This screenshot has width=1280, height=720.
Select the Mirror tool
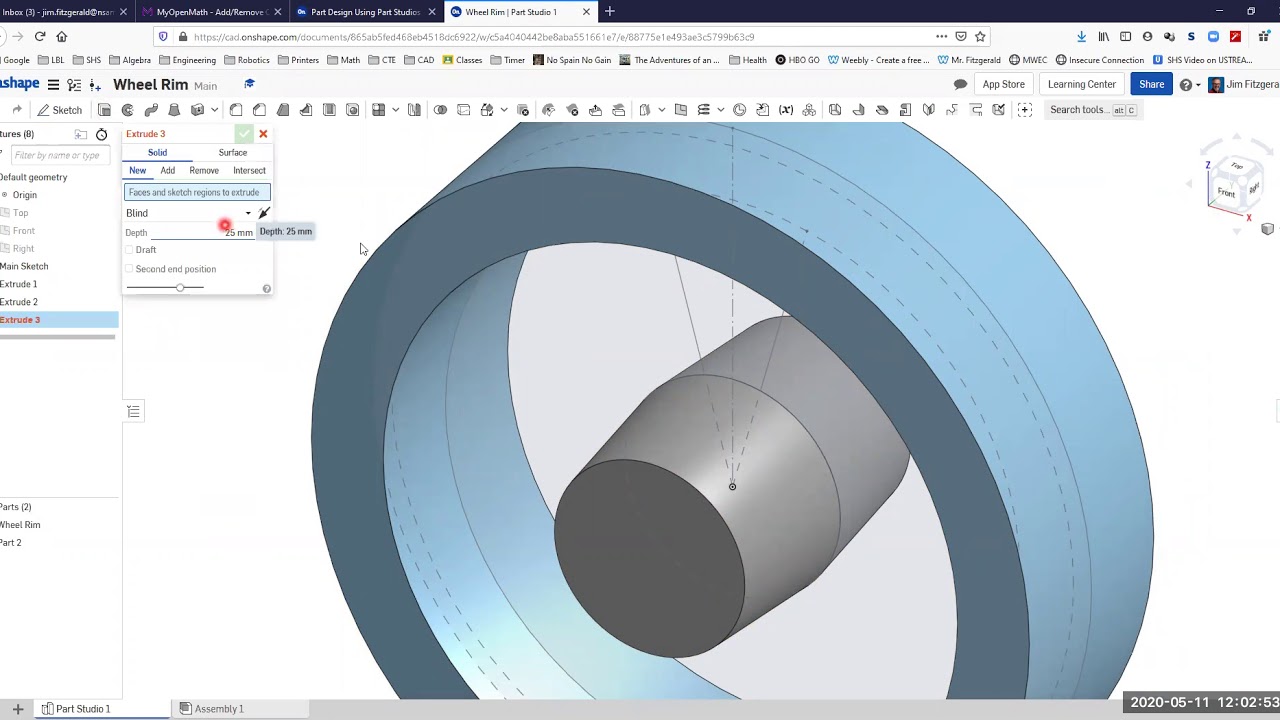coord(414,110)
